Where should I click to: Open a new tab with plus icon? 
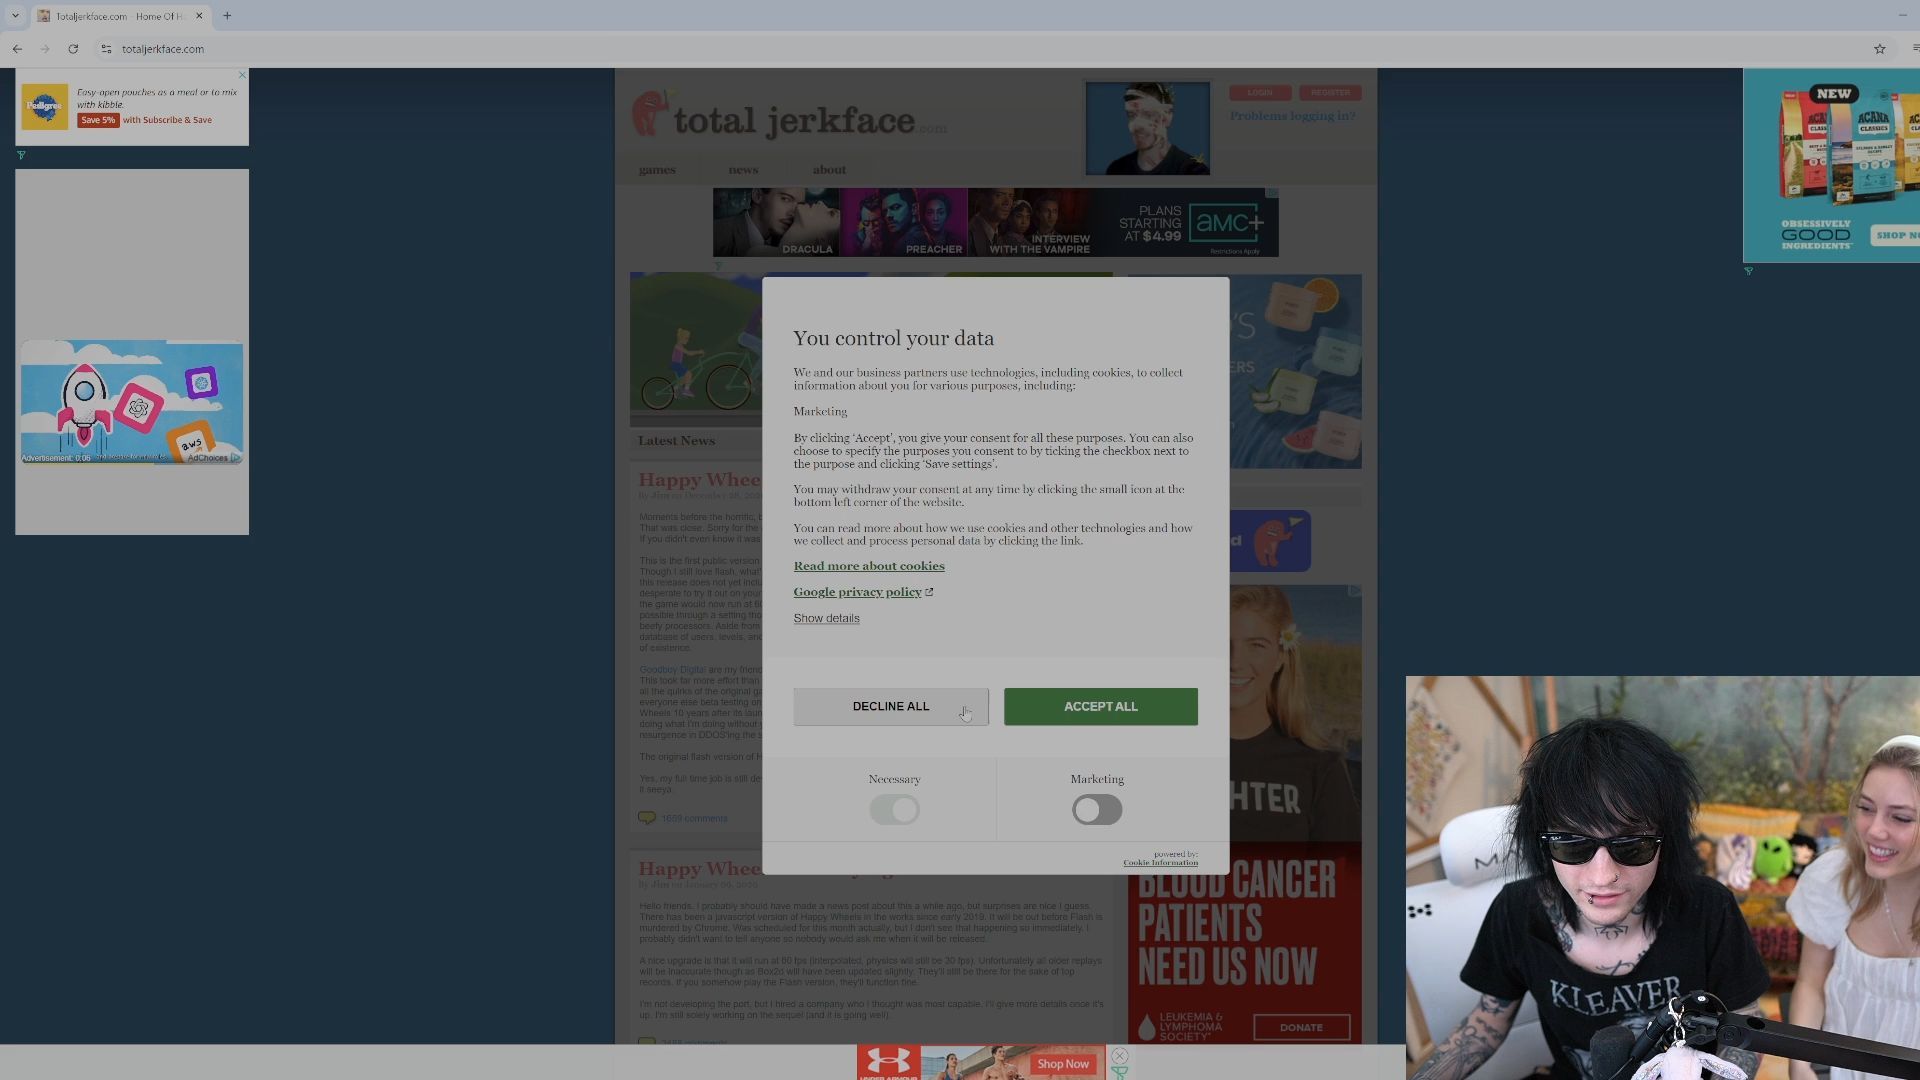click(x=227, y=16)
